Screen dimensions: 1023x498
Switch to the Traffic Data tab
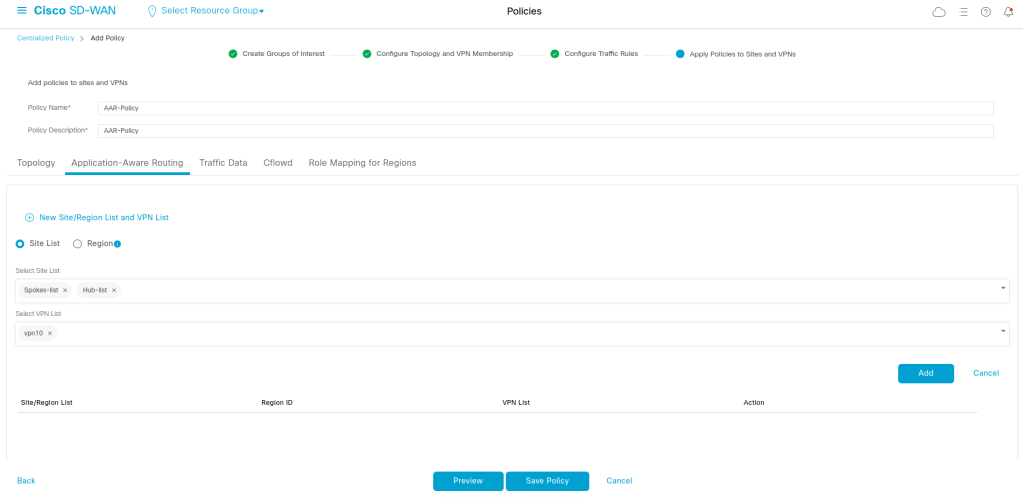(x=223, y=162)
